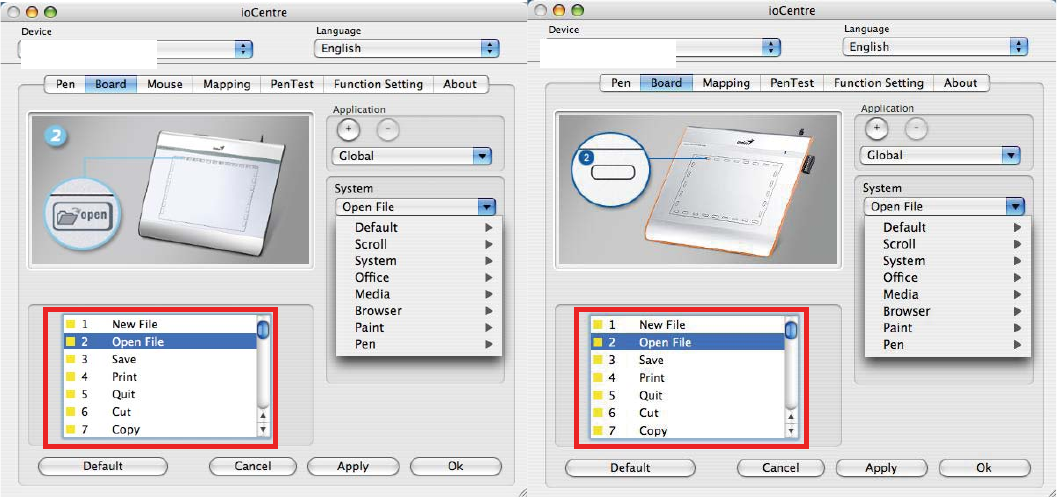Click the remove application minus icon in right ioCentre window
The height and width of the screenshot is (497, 1057).
click(x=915, y=127)
